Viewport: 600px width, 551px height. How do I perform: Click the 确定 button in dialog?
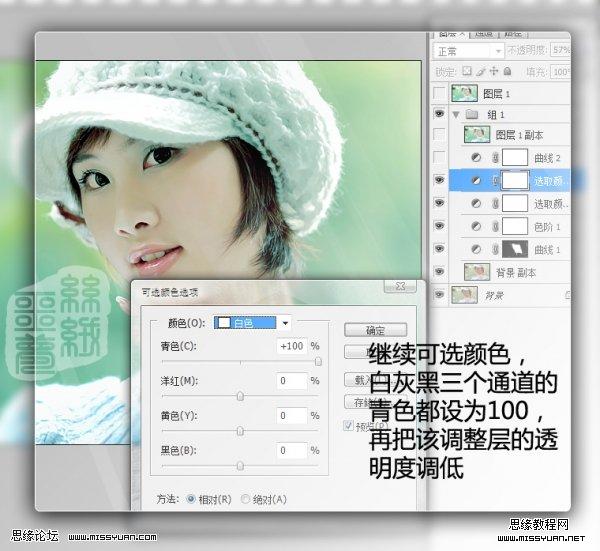(x=375, y=330)
